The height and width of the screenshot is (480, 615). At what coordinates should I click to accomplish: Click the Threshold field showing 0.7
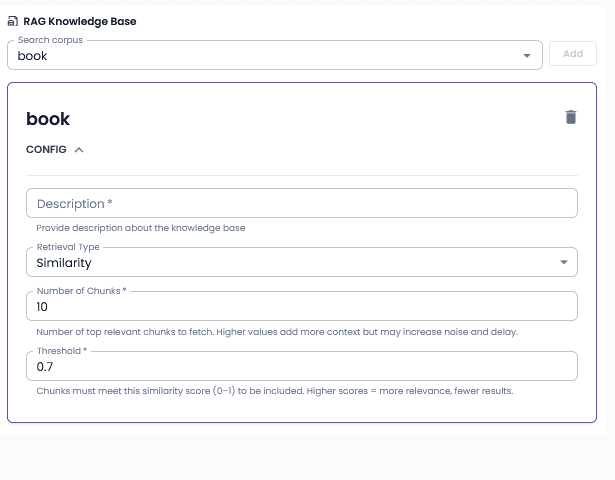pyautogui.click(x=302, y=366)
